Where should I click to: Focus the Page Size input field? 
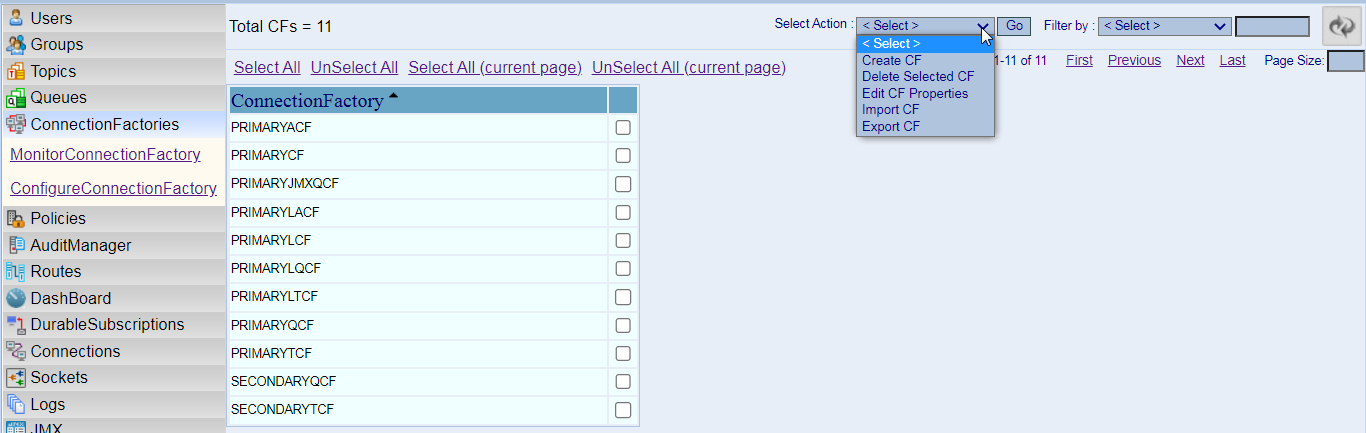(x=1345, y=61)
